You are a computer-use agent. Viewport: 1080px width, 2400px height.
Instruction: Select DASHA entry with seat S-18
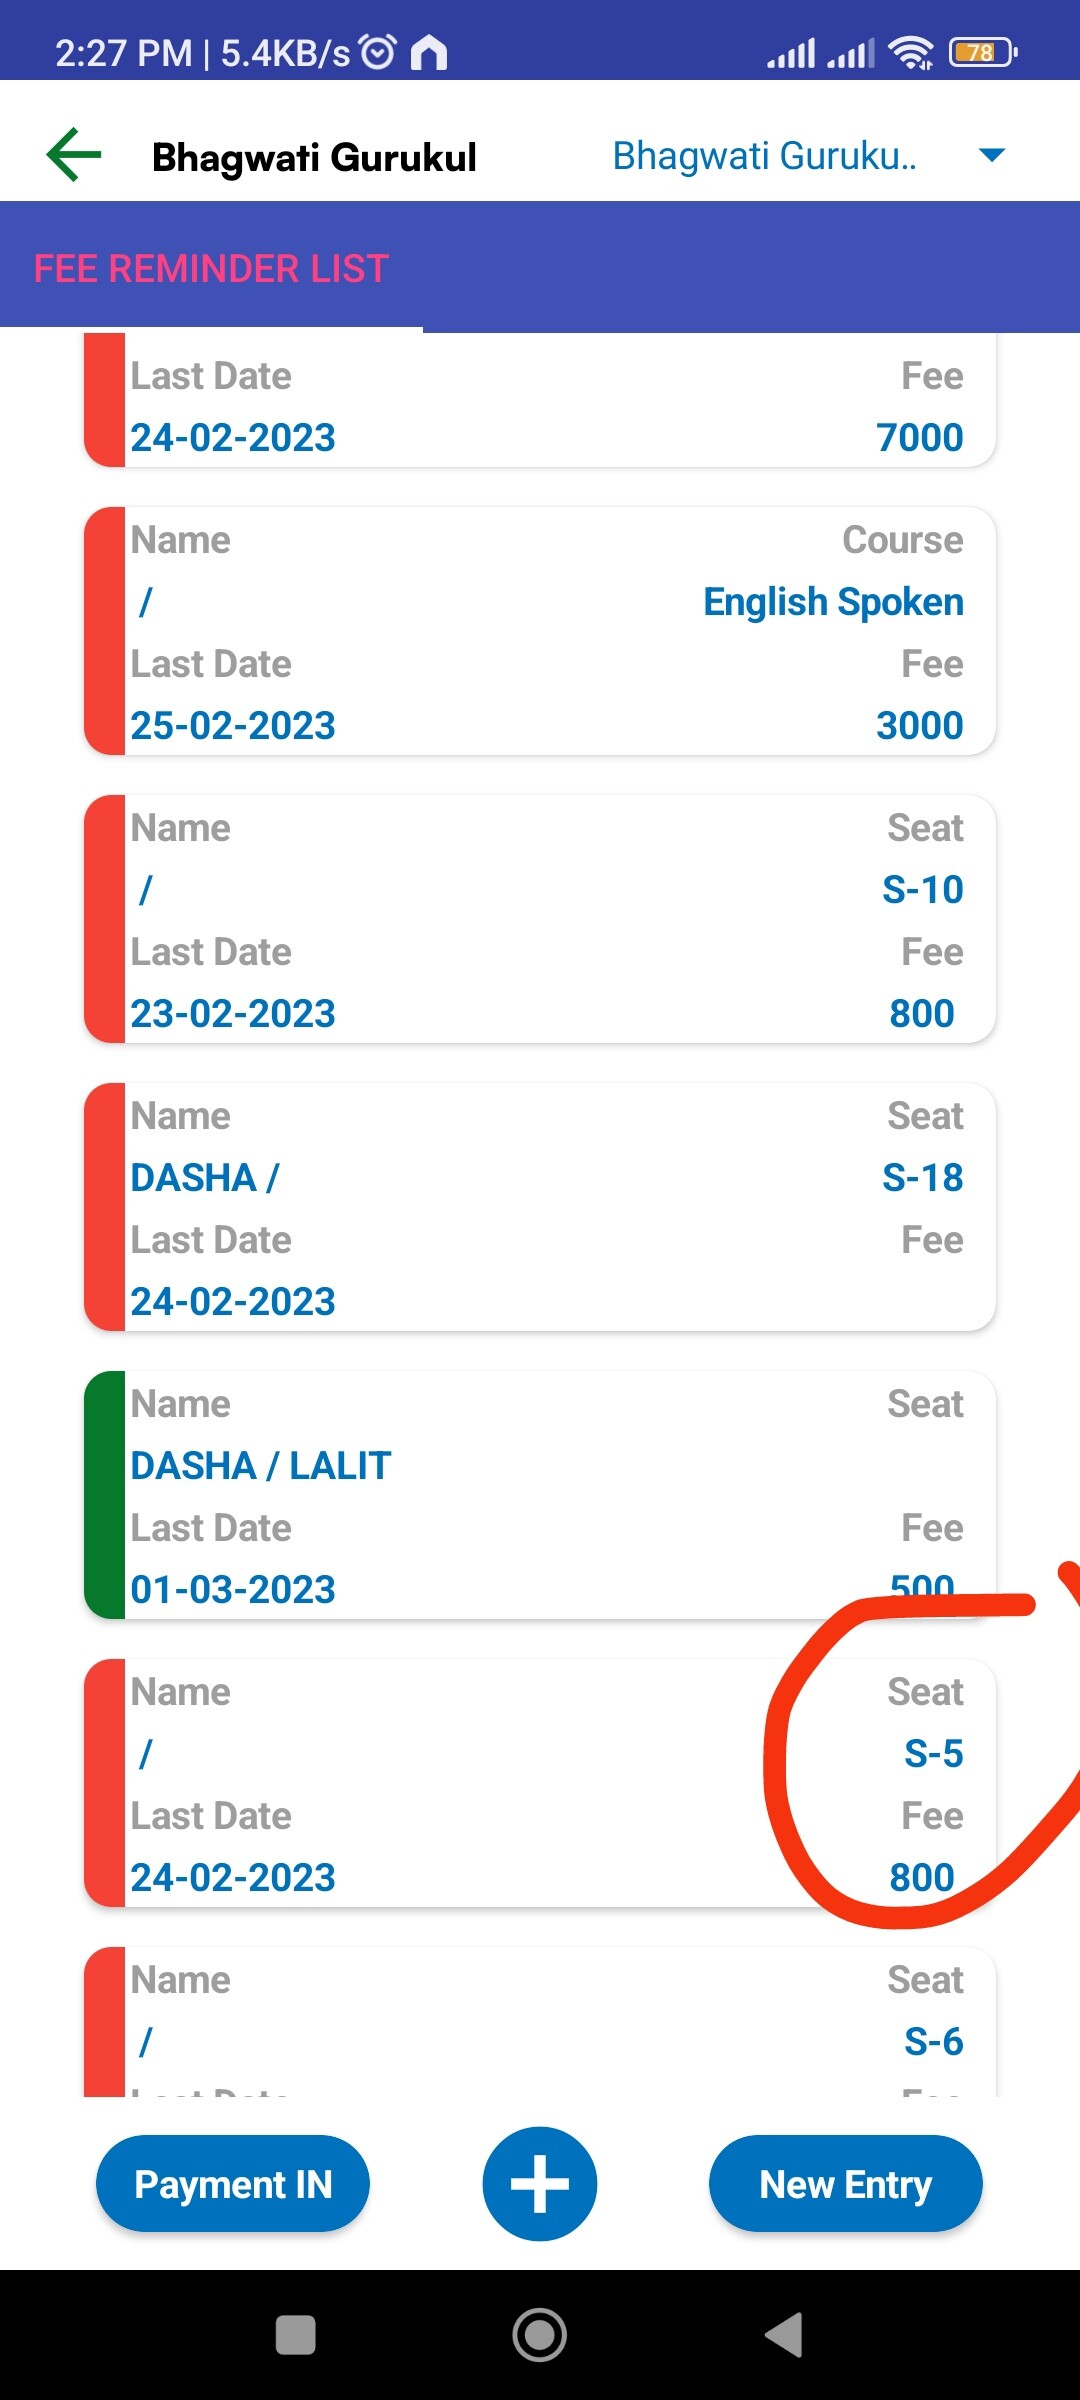coord(540,1207)
